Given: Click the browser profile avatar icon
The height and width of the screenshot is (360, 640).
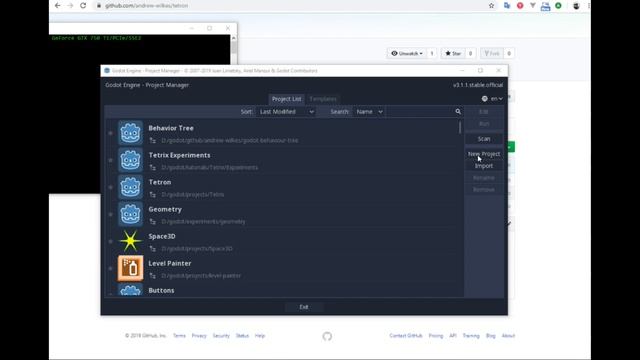Looking at the screenshot, I should pyautogui.click(x=576, y=6).
